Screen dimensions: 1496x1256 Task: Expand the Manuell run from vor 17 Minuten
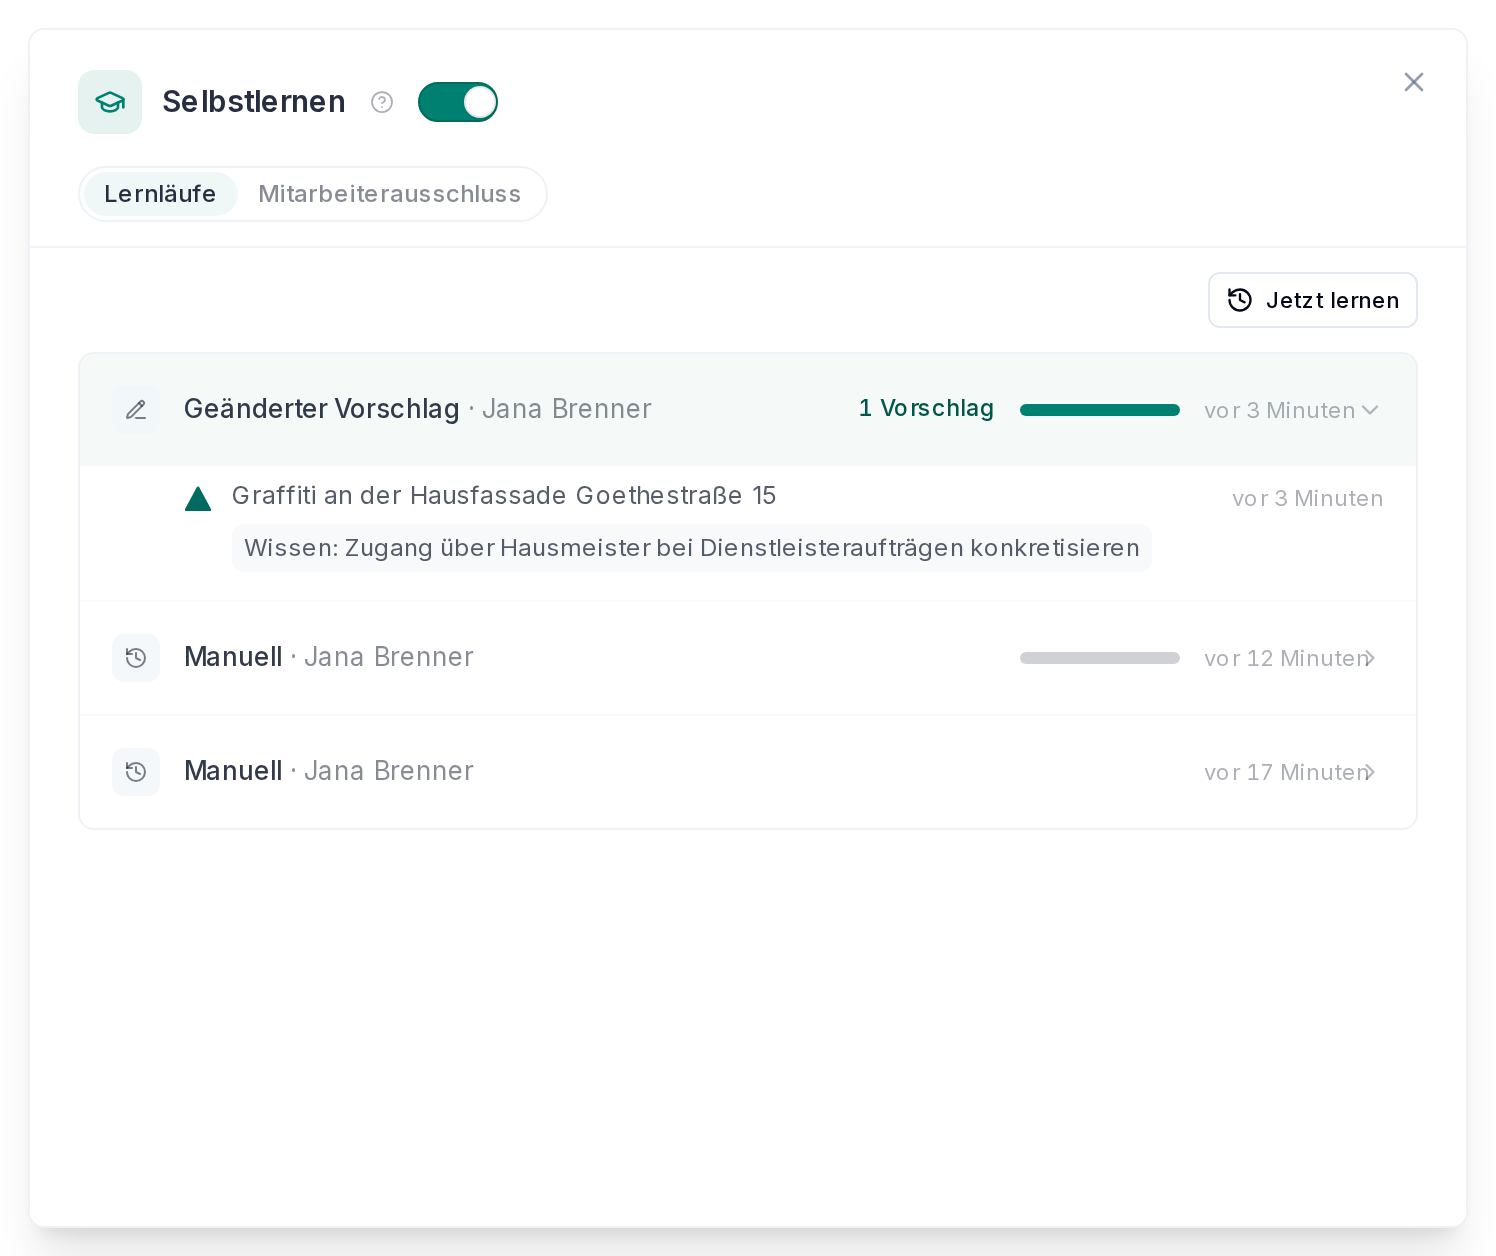(x=748, y=772)
